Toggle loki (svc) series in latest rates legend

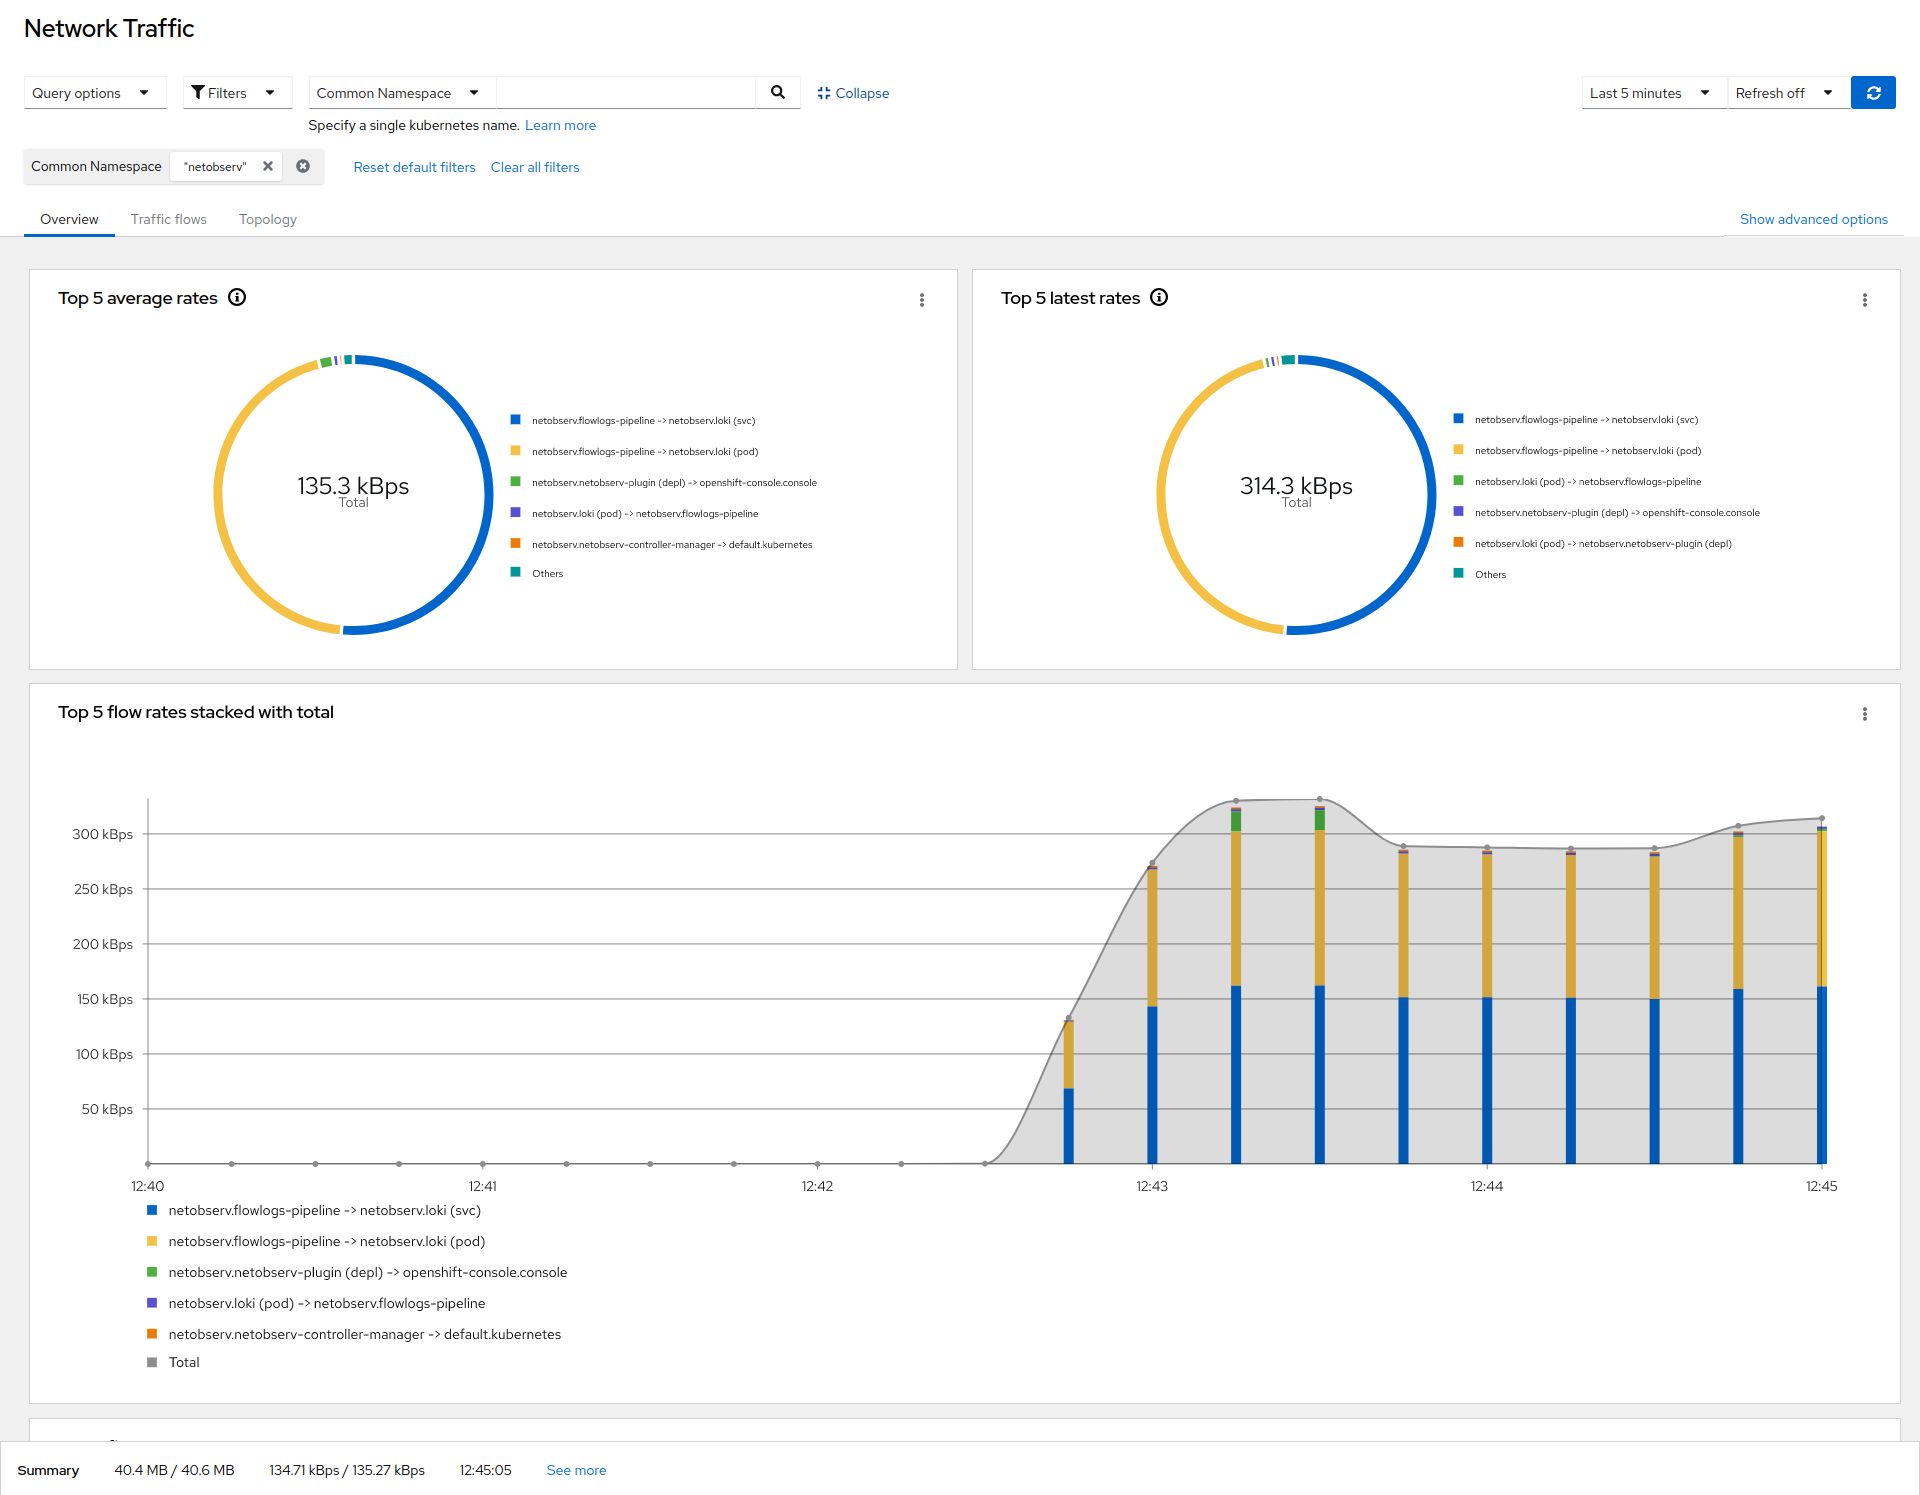1585,420
